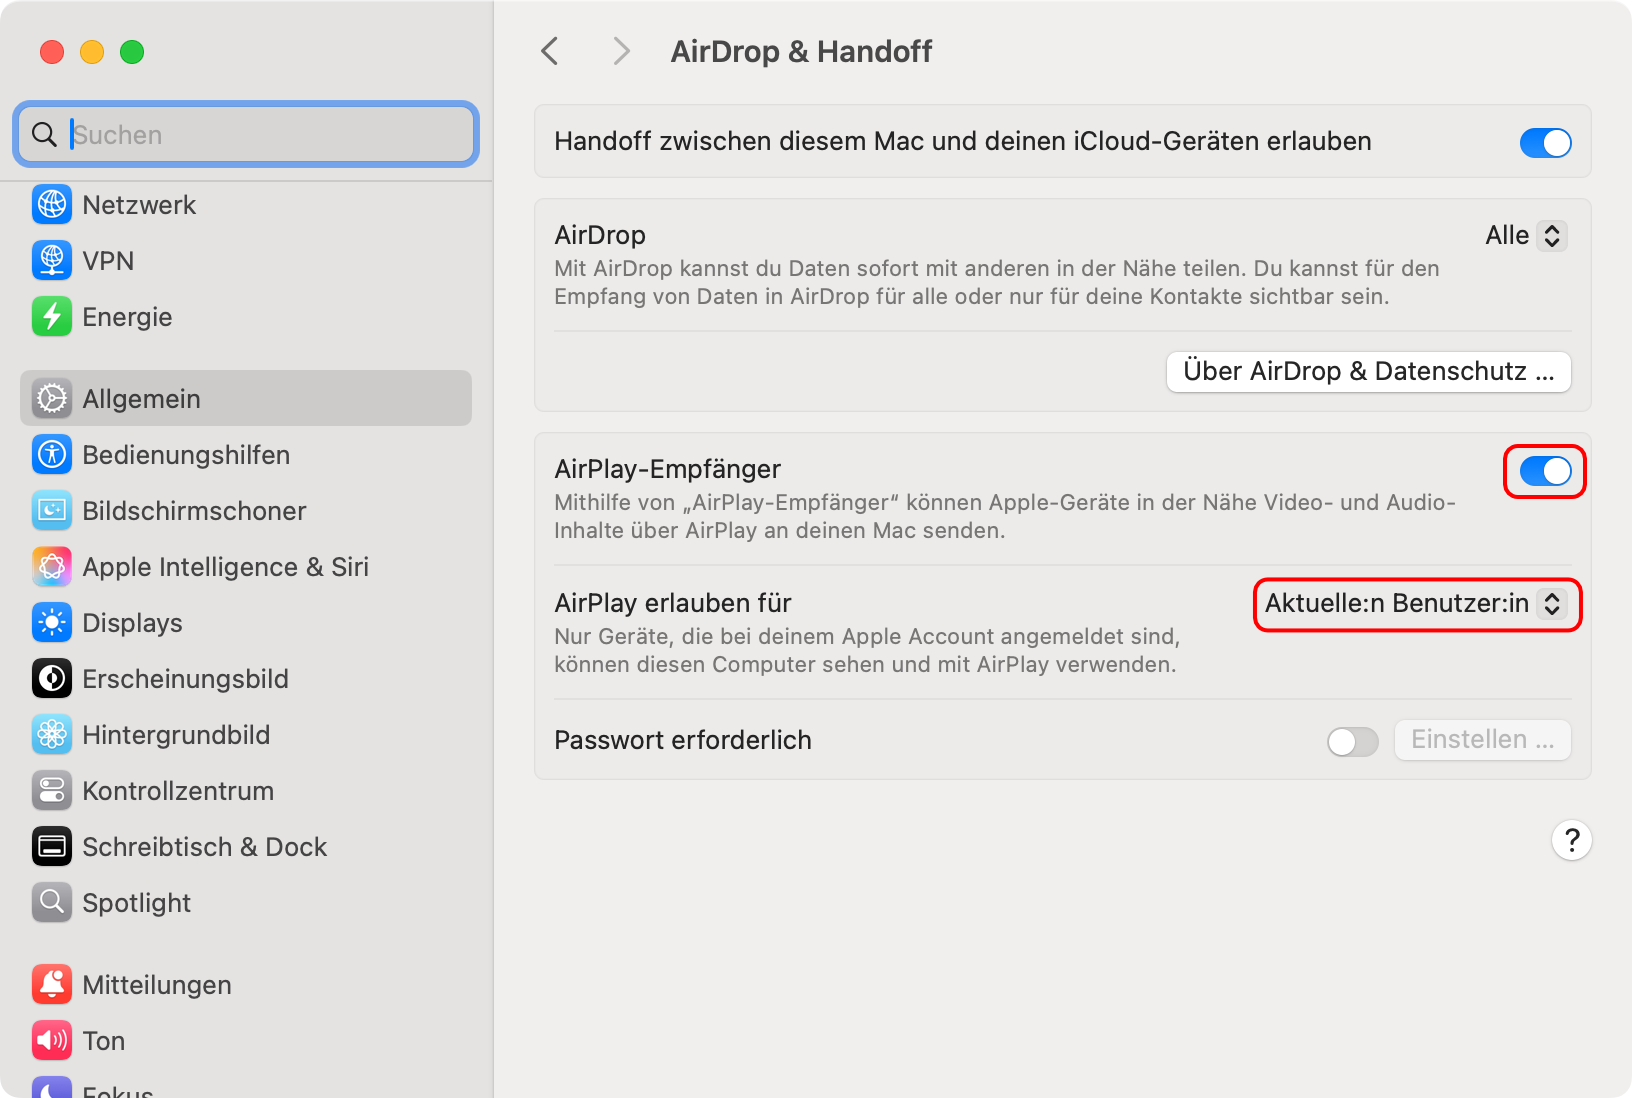Click the Allgemein gear icon

coord(52,399)
